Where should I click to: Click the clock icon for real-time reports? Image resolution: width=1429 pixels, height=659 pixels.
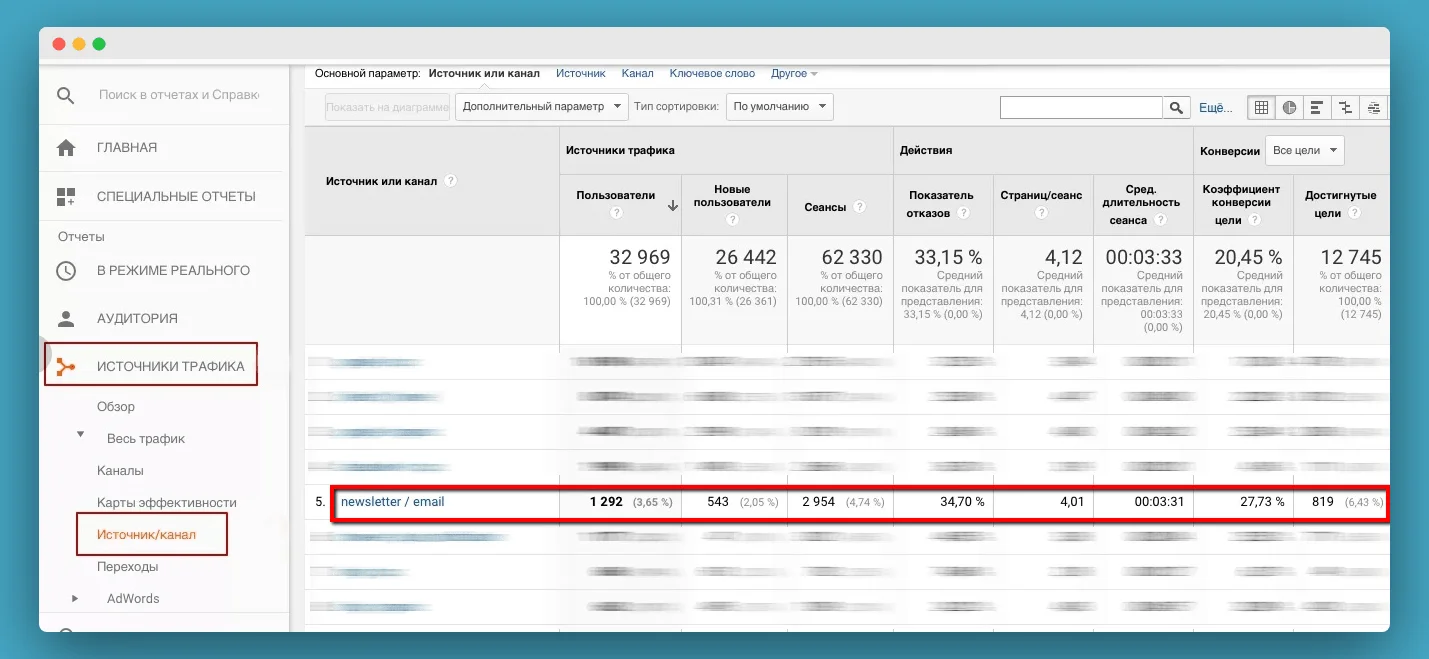[x=66, y=271]
